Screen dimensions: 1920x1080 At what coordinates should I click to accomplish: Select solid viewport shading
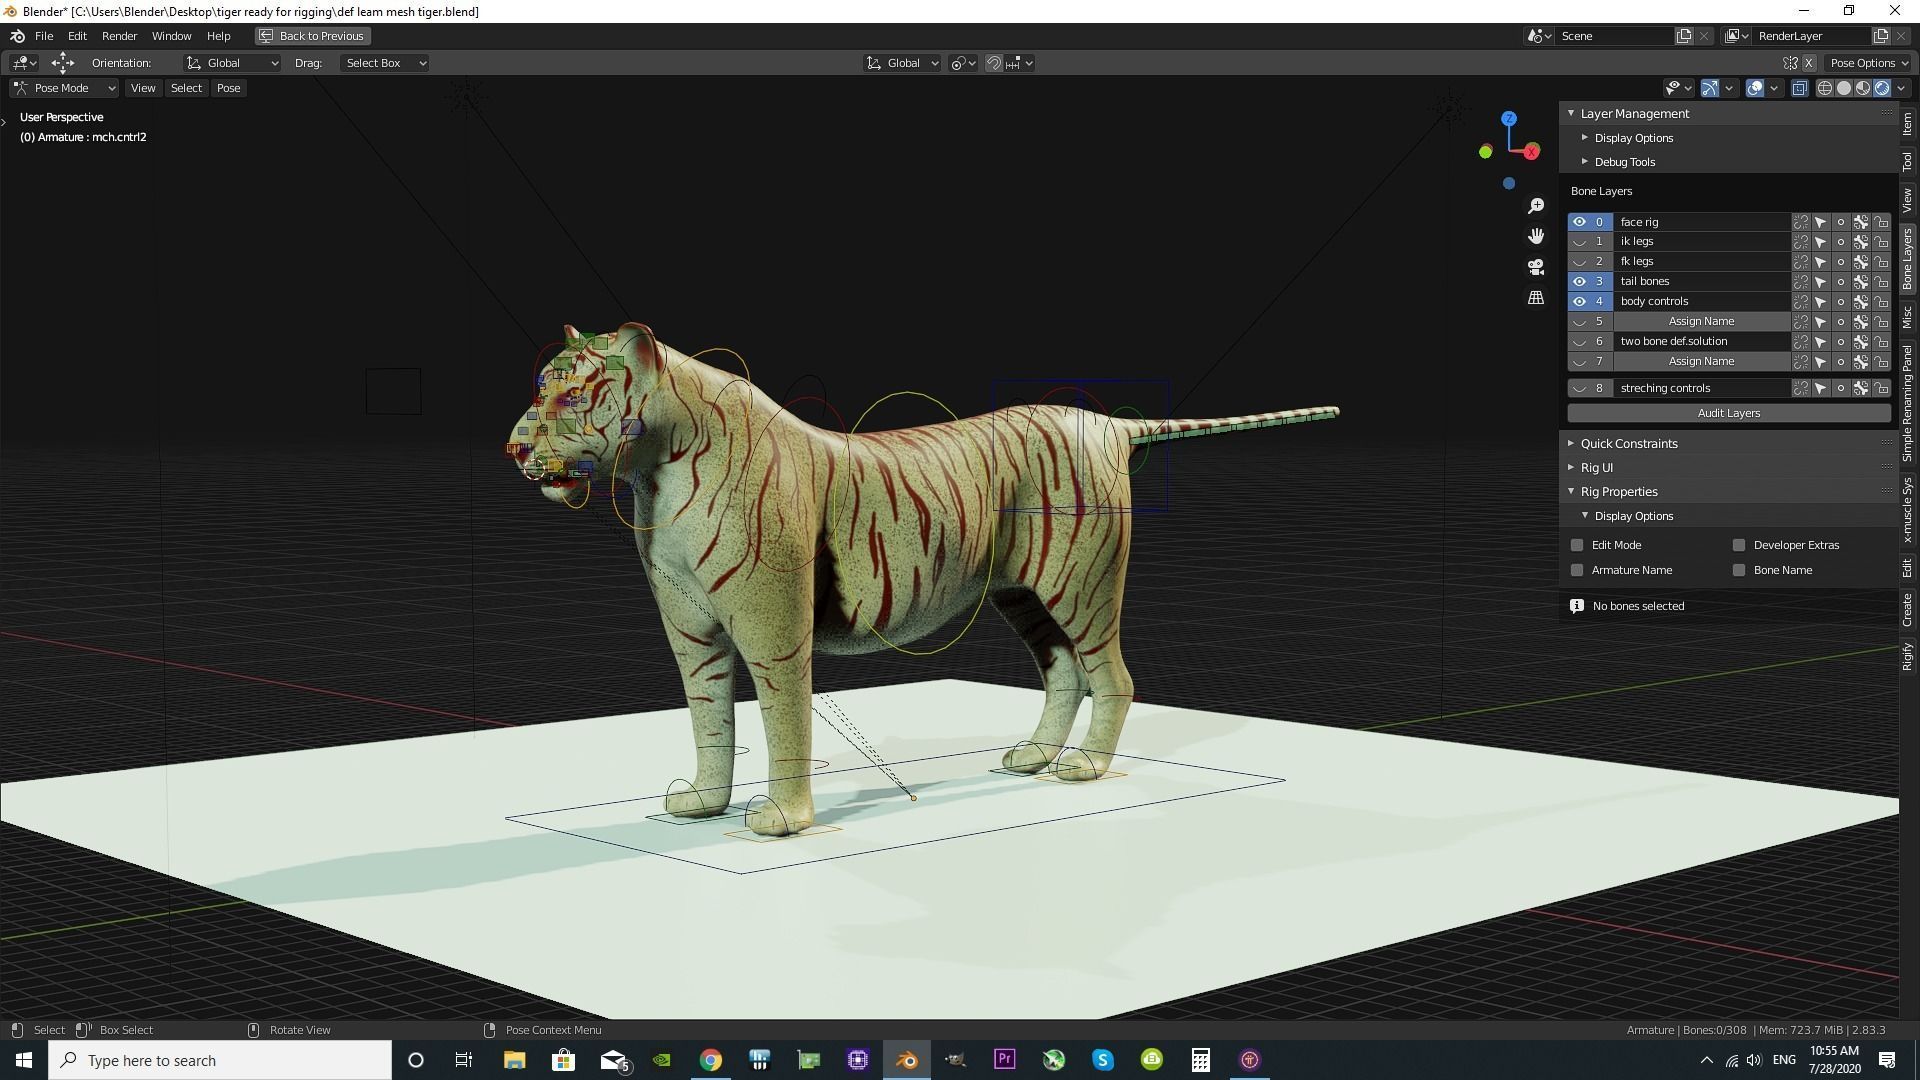[x=1844, y=88]
